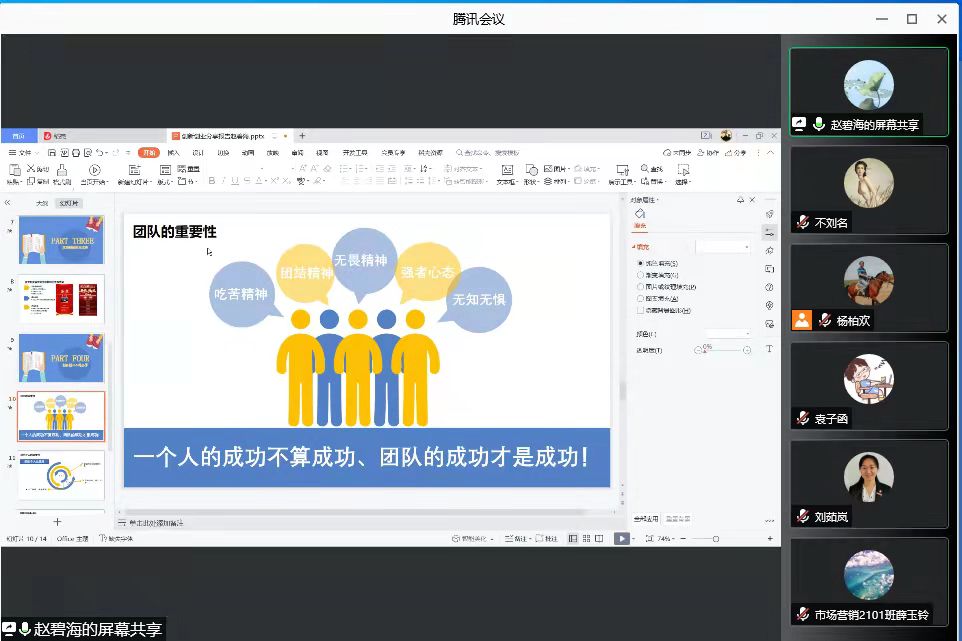Click the microphone icon beside 杨柏欢
This screenshot has height=641, width=962.
(825, 320)
